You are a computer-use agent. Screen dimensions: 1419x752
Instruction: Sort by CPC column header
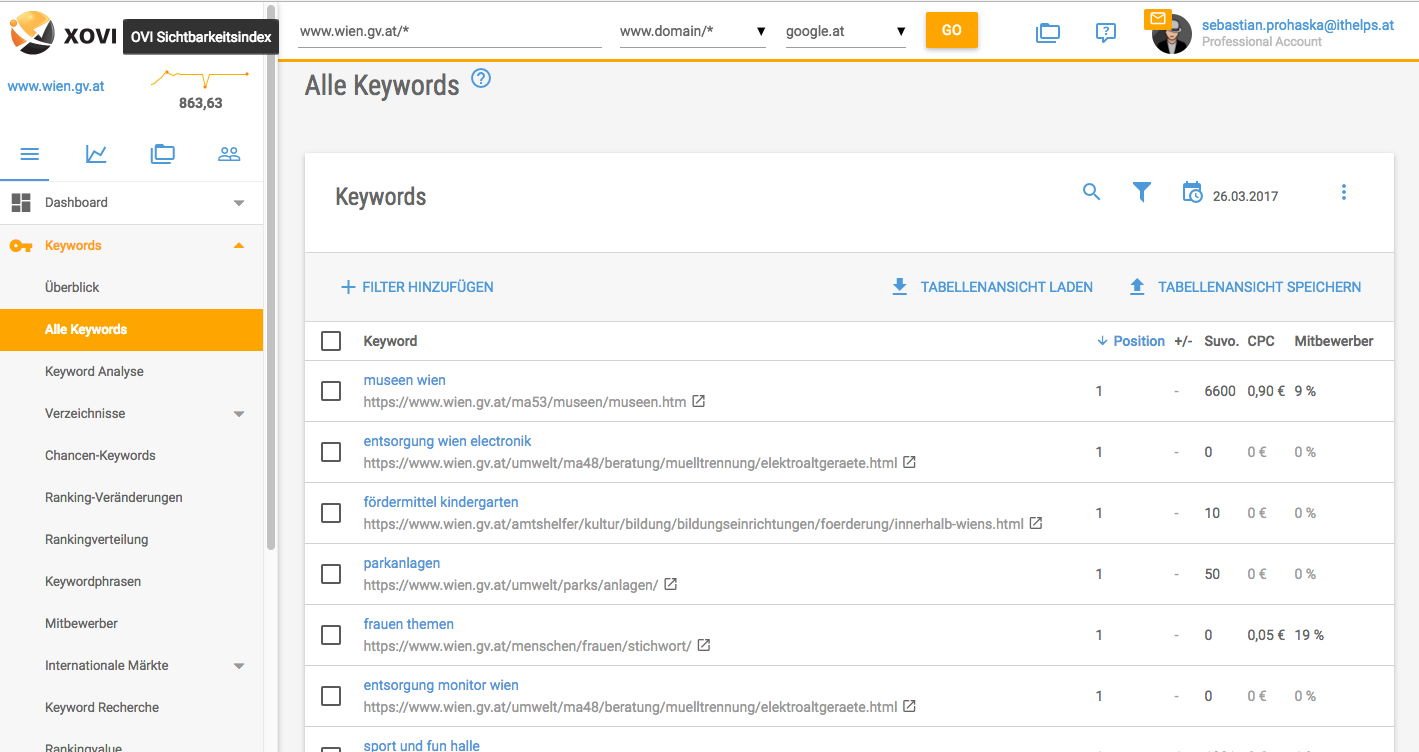(1261, 342)
